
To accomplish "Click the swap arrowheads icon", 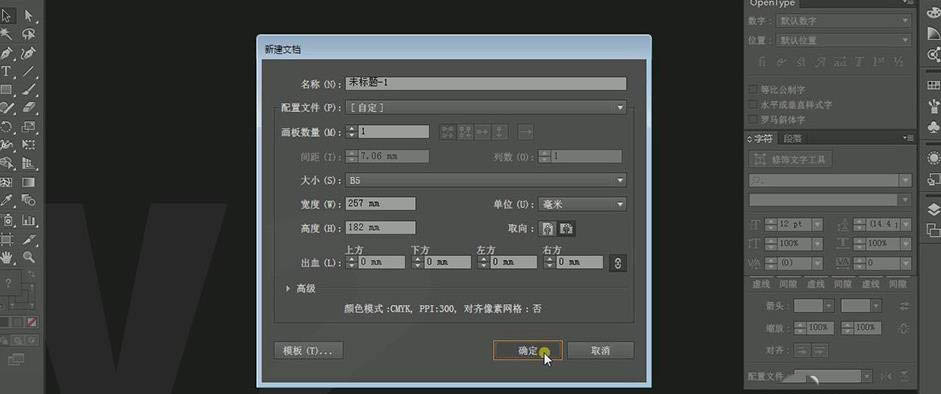I will pyautogui.click(x=904, y=306).
